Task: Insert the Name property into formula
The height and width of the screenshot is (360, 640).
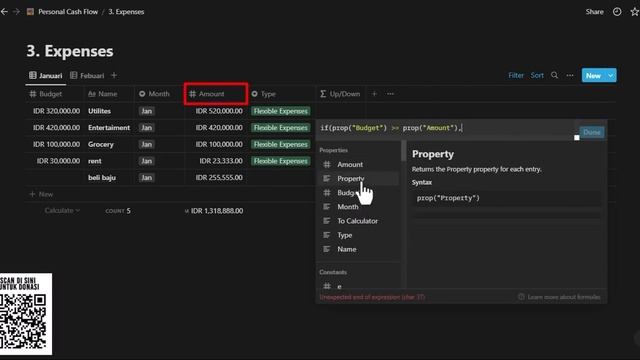Action: point(358,249)
